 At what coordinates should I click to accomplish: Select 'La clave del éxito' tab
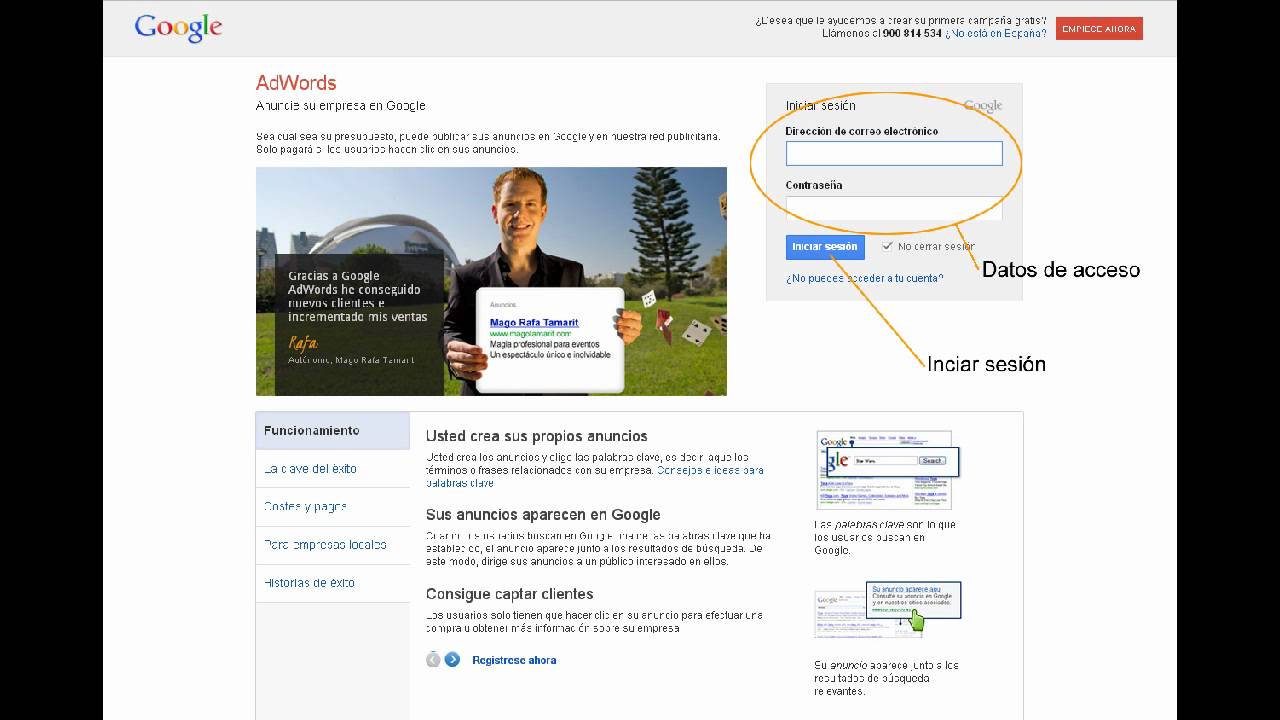point(333,469)
